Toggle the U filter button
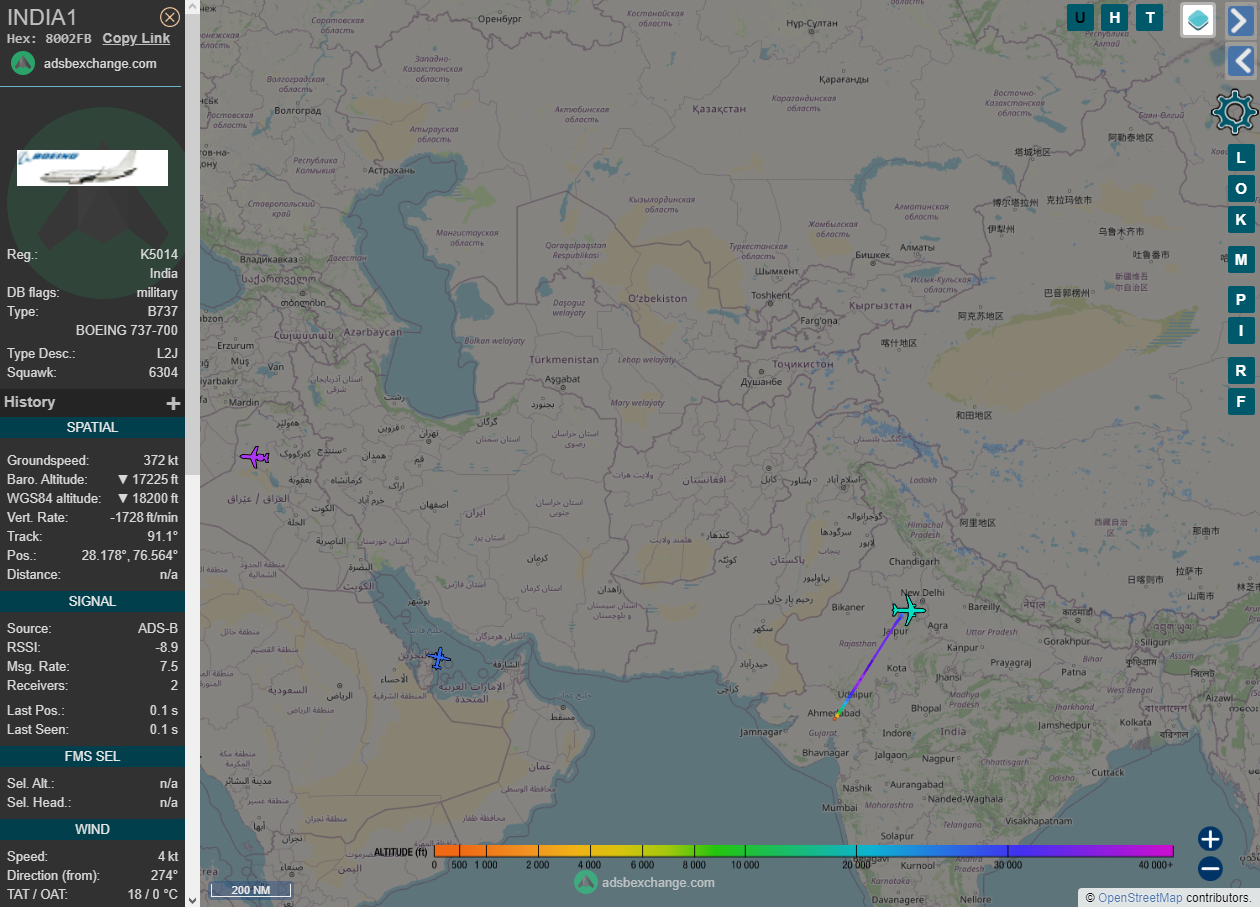1260x907 pixels. (1080, 17)
